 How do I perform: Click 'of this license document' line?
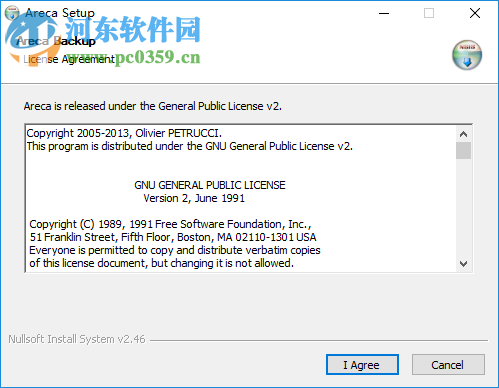click(x=162, y=263)
